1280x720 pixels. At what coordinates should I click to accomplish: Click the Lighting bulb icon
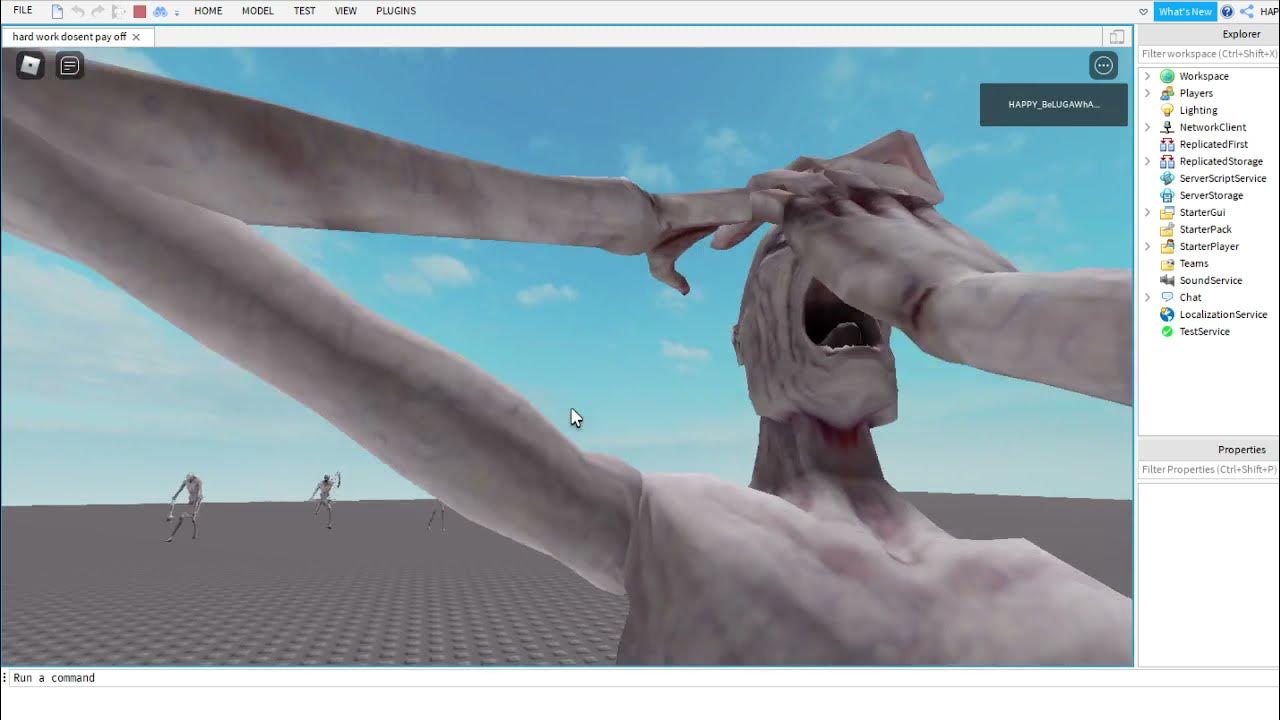[x=1167, y=110]
